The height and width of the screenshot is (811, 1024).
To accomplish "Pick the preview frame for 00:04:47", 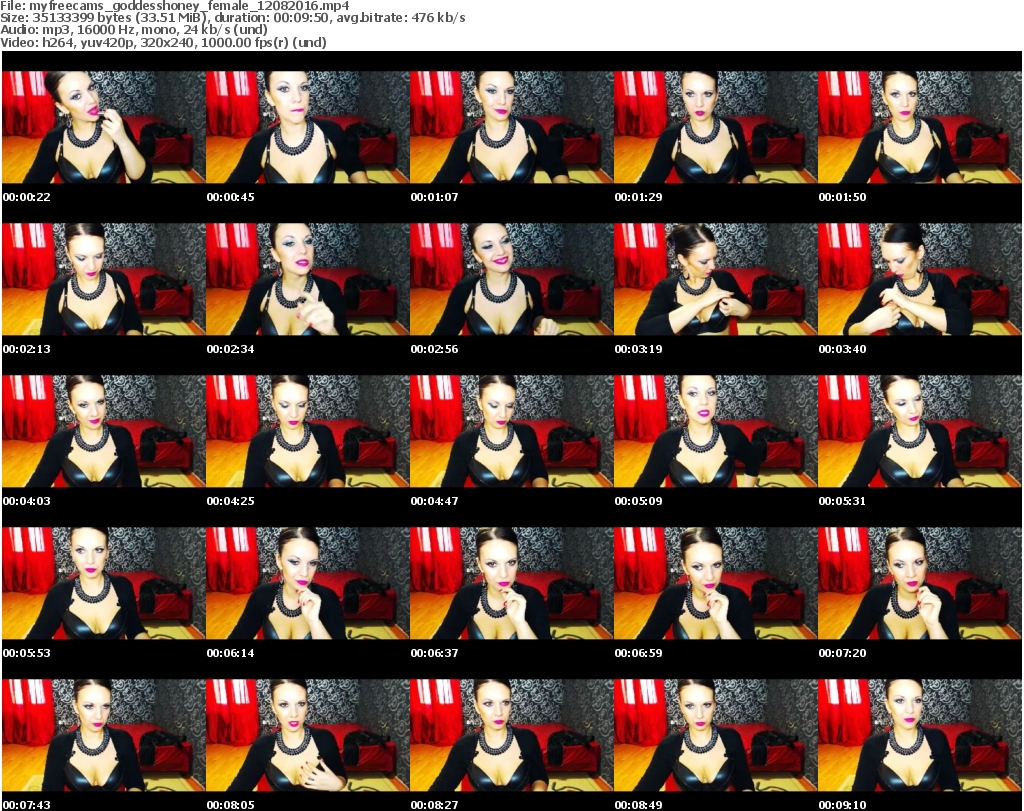I will tap(511, 432).
